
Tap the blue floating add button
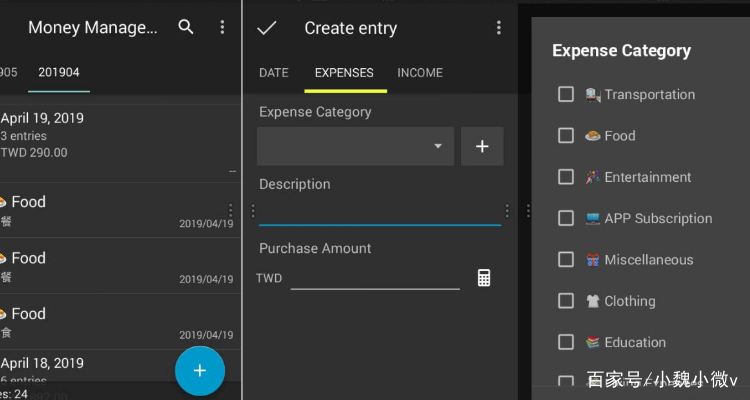(200, 371)
